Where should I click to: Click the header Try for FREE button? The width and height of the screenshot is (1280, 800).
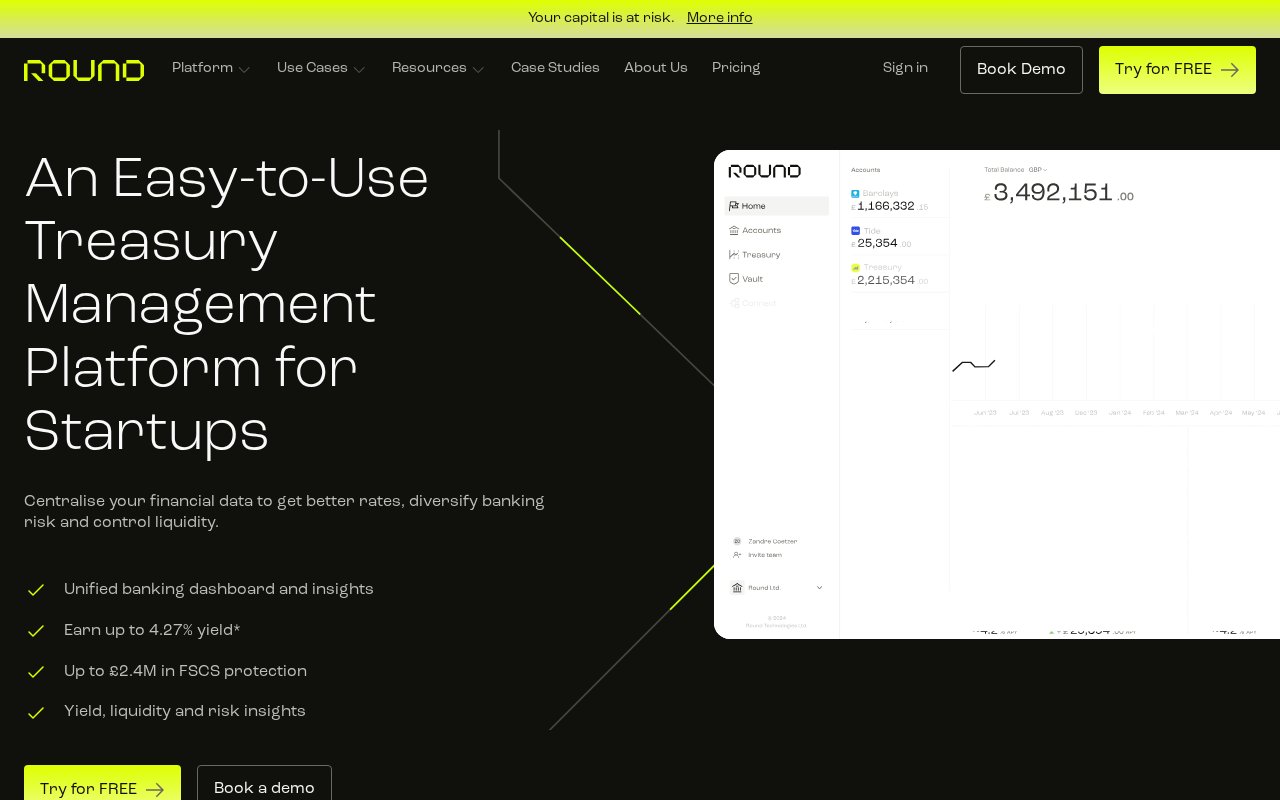pyautogui.click(x=1177, y=70)
